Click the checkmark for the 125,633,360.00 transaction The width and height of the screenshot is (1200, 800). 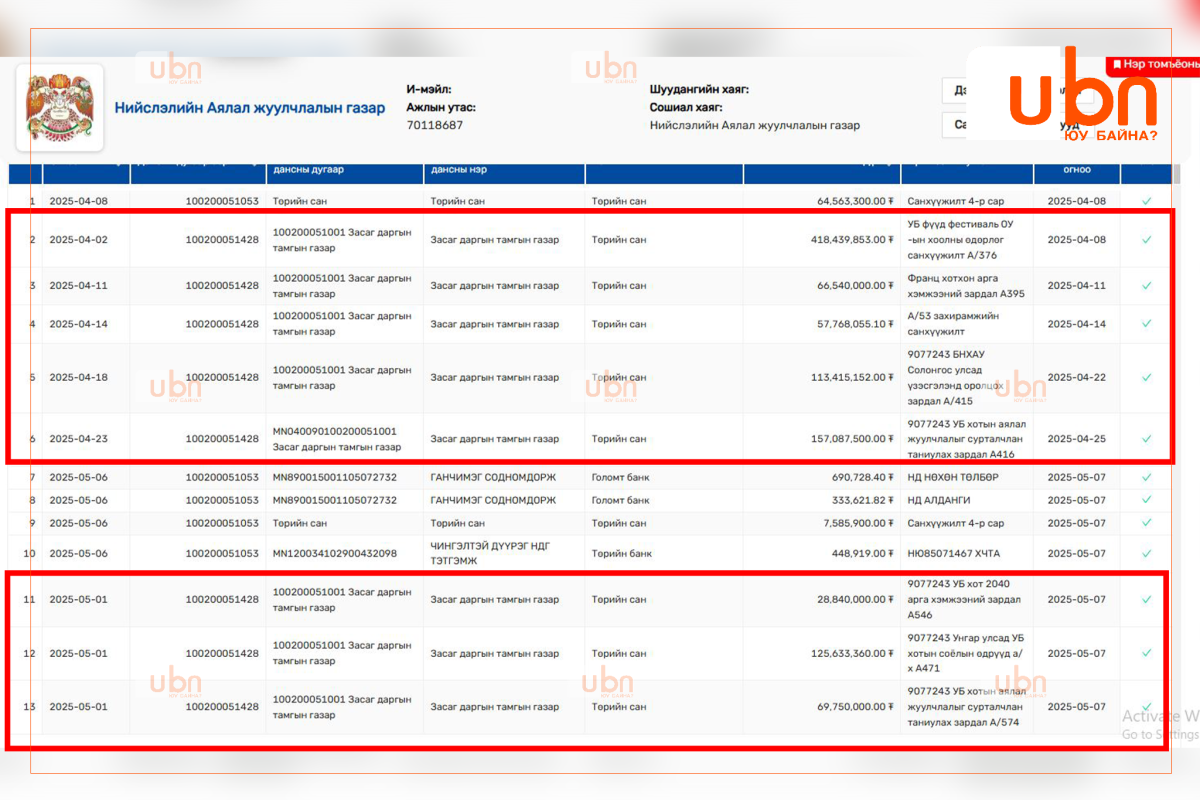point(1146,654)
